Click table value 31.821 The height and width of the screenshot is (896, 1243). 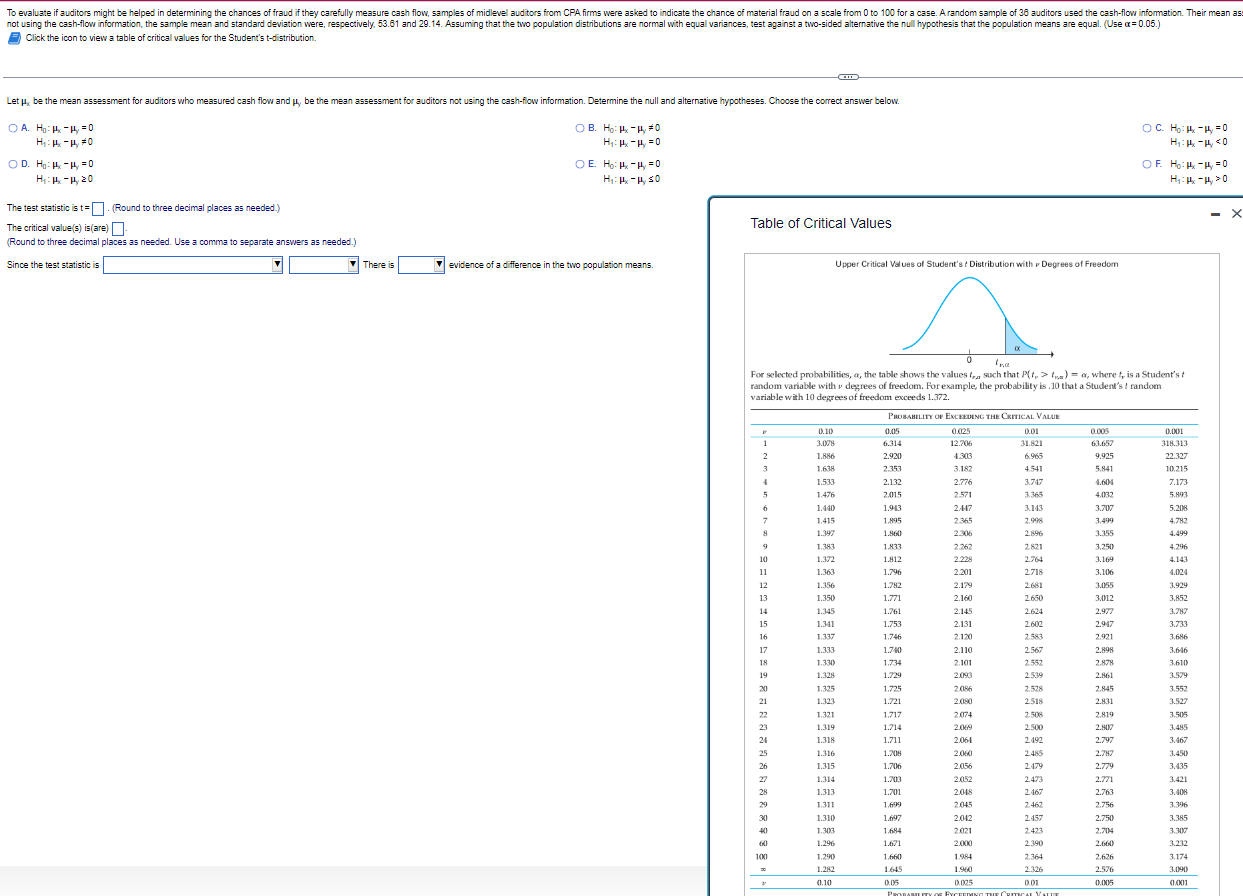[1031, 443]
